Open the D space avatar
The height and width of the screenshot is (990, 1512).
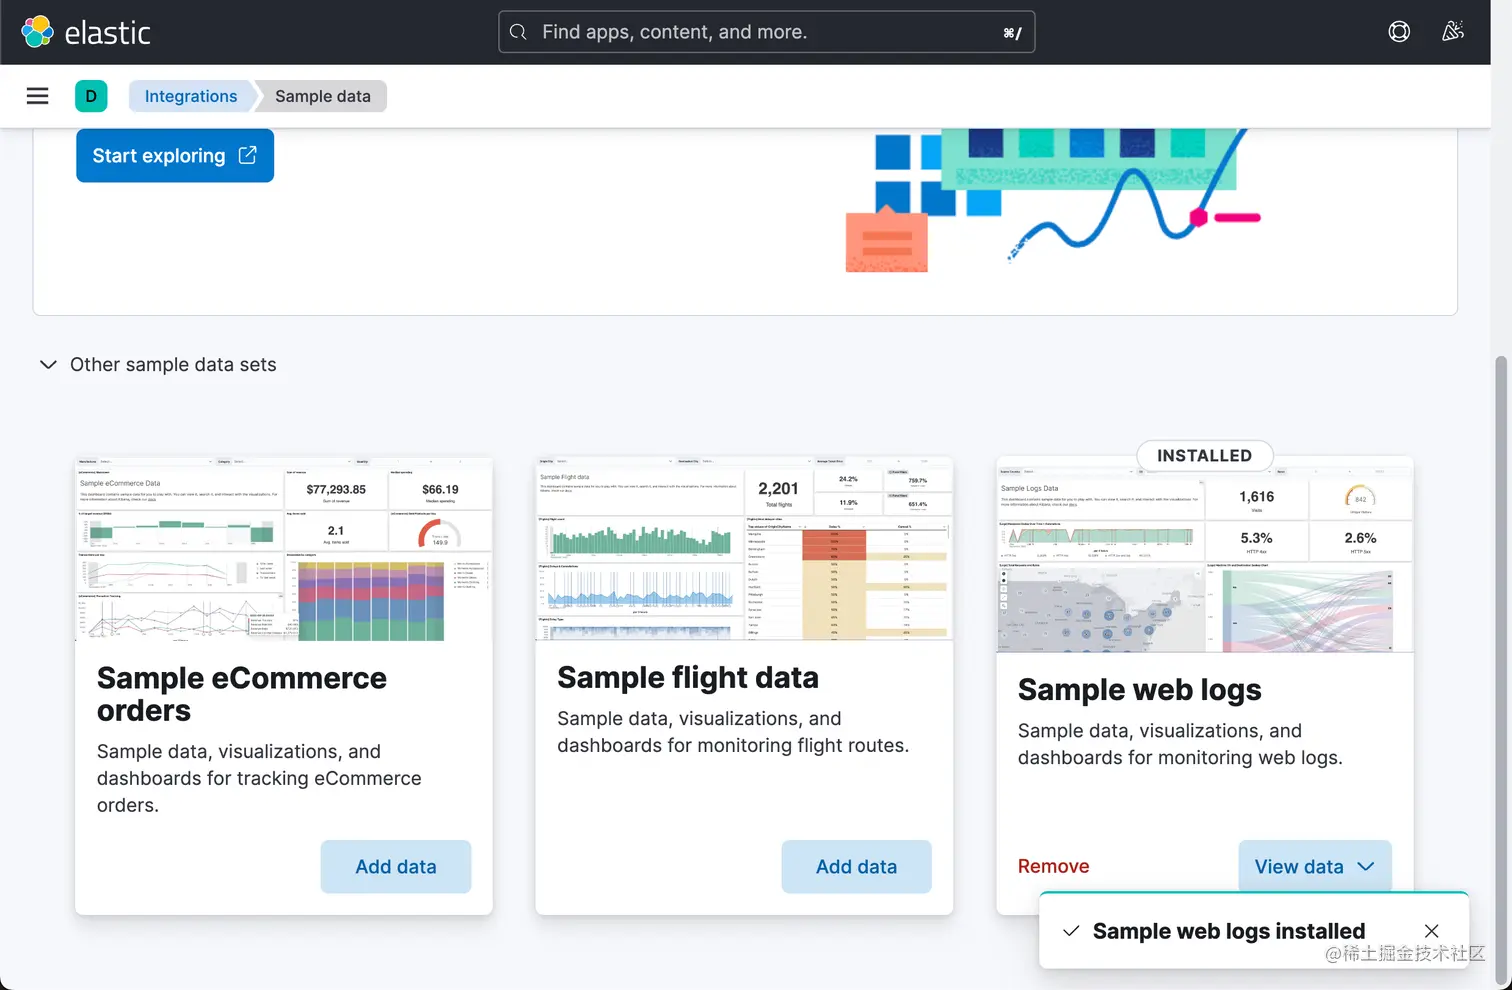tap(91, 96)
